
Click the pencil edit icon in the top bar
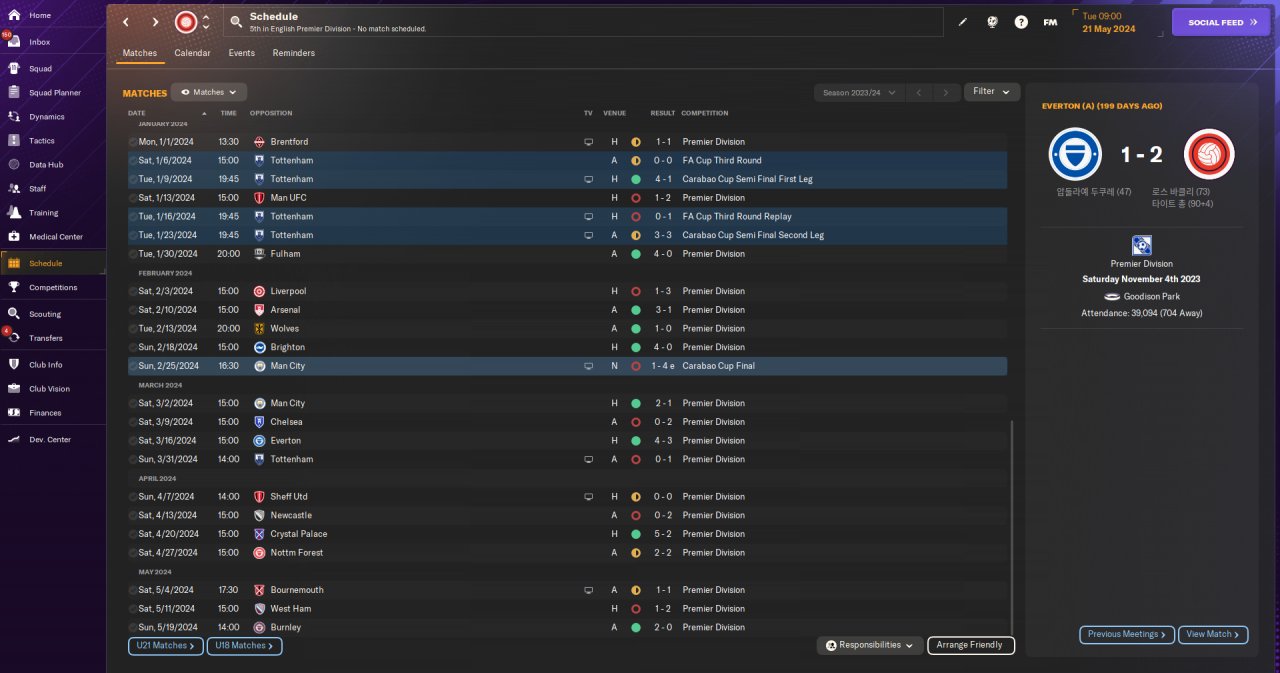coord(963,22)
